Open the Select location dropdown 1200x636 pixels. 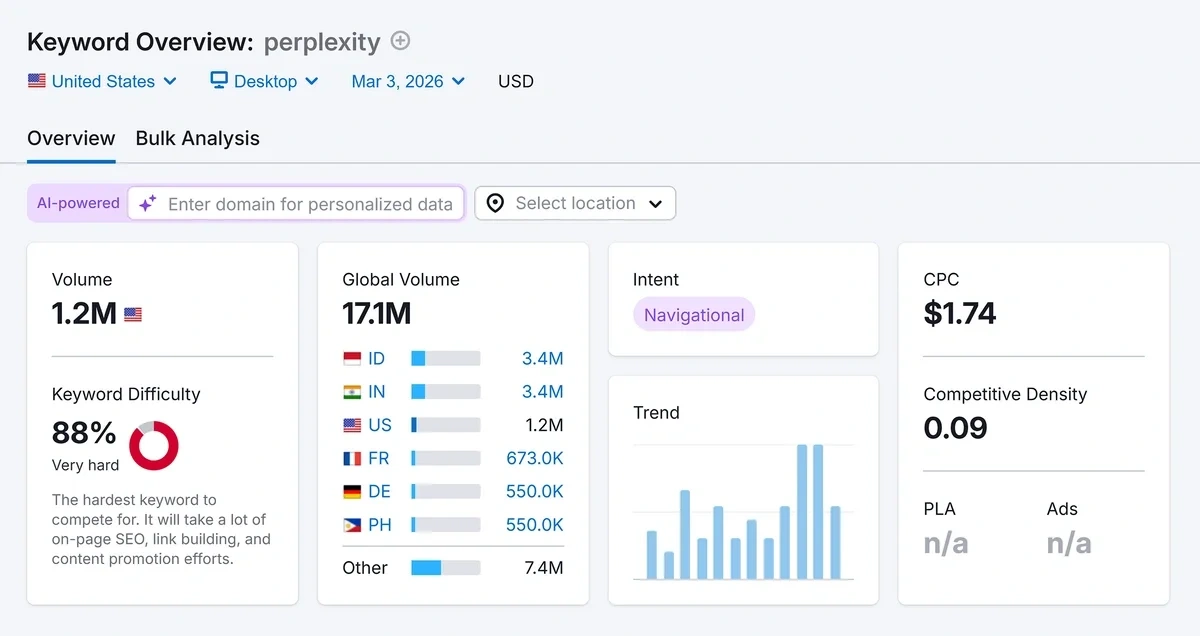575,203
